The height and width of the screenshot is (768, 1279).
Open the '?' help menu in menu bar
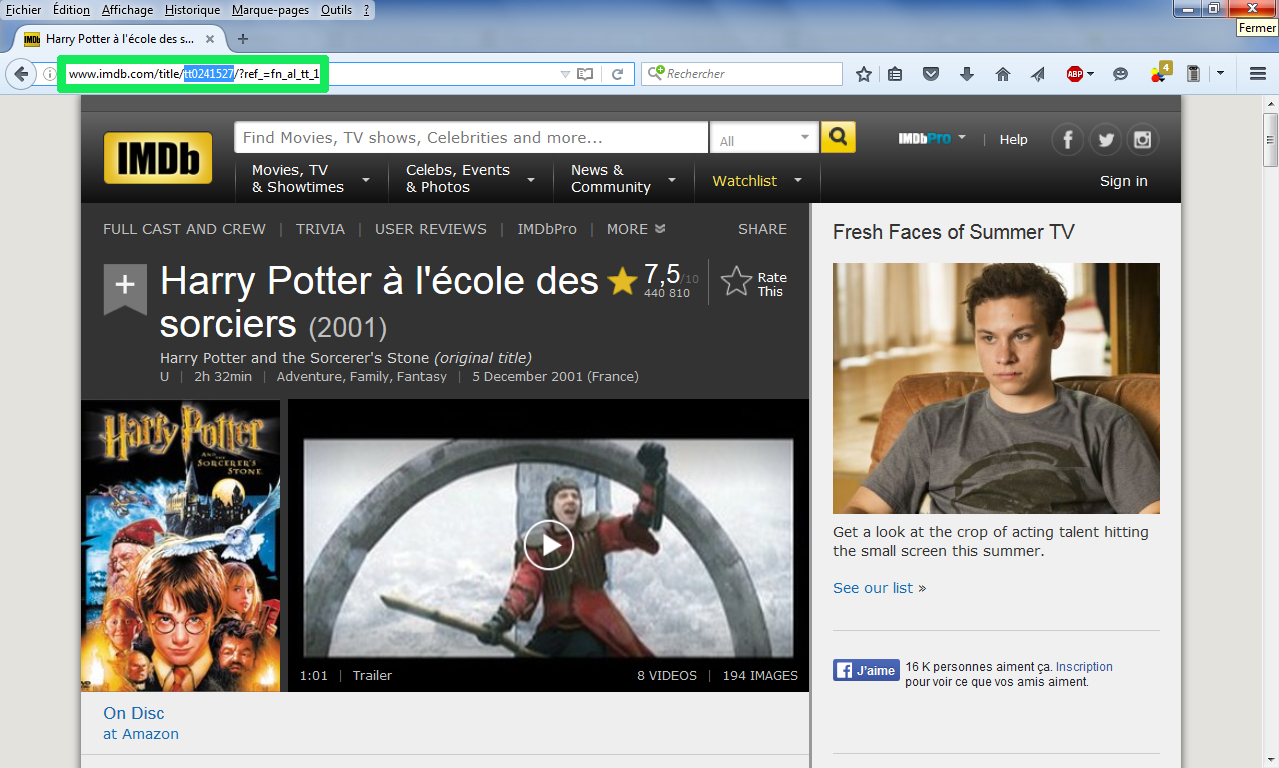(x=367, y=10)
